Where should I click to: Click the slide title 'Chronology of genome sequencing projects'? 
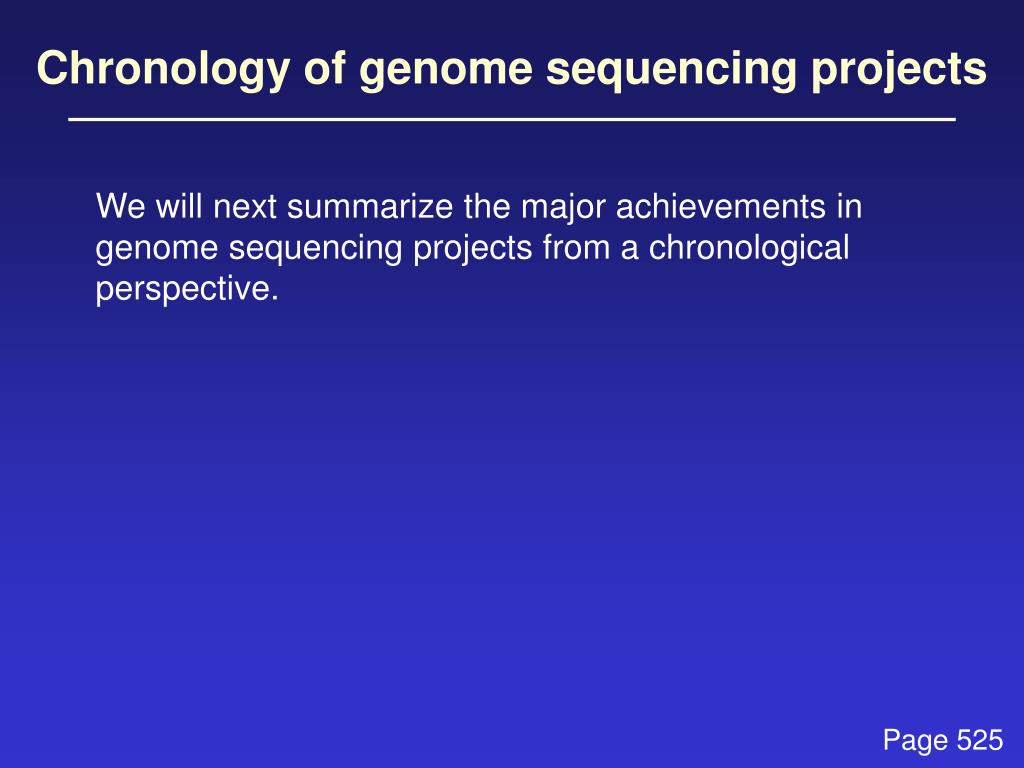[511, 69]
